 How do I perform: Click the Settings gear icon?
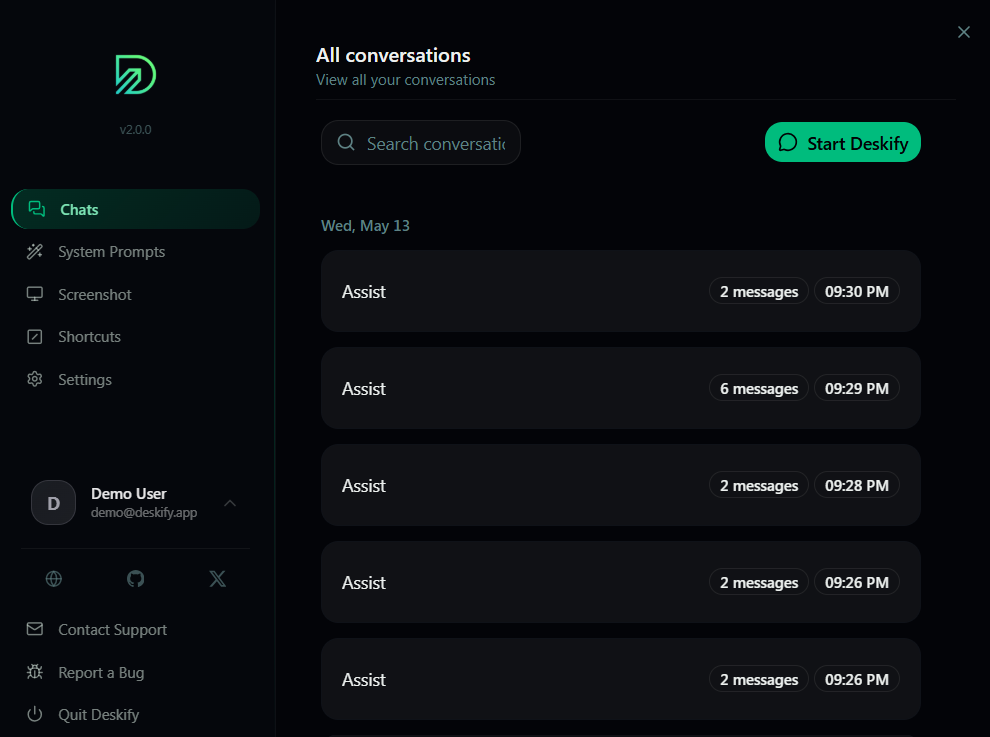[x=35, y=379]
